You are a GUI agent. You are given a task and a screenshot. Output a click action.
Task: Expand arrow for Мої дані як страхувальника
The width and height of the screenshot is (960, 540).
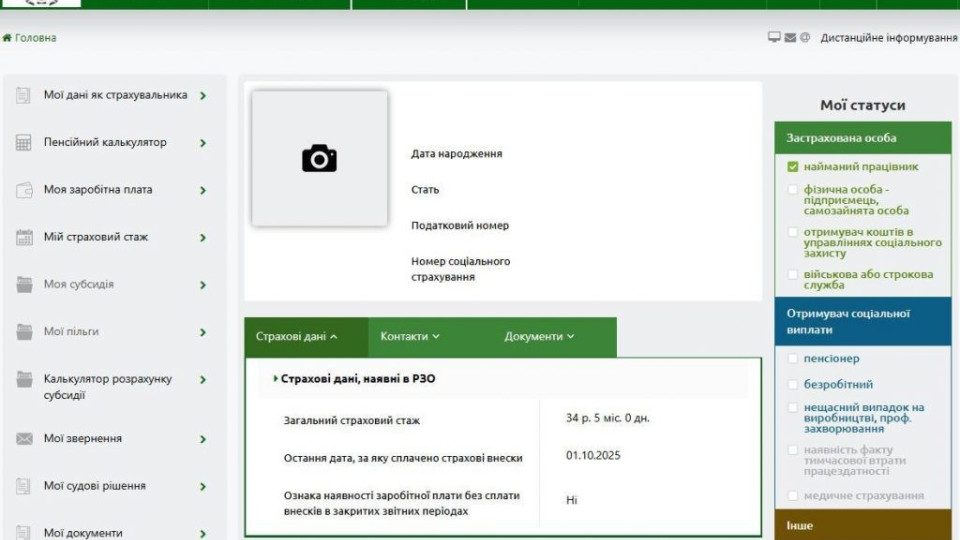[x=203, y=96]
